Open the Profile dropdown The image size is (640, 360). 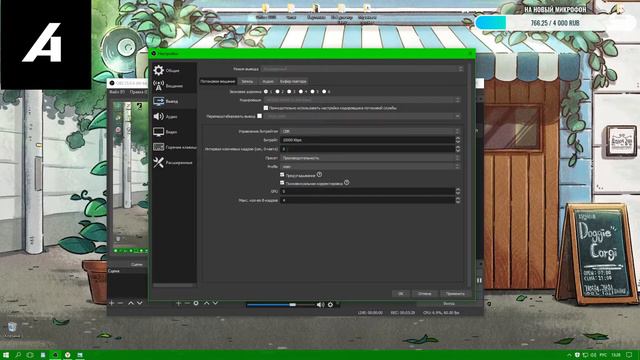pos(370,167)
